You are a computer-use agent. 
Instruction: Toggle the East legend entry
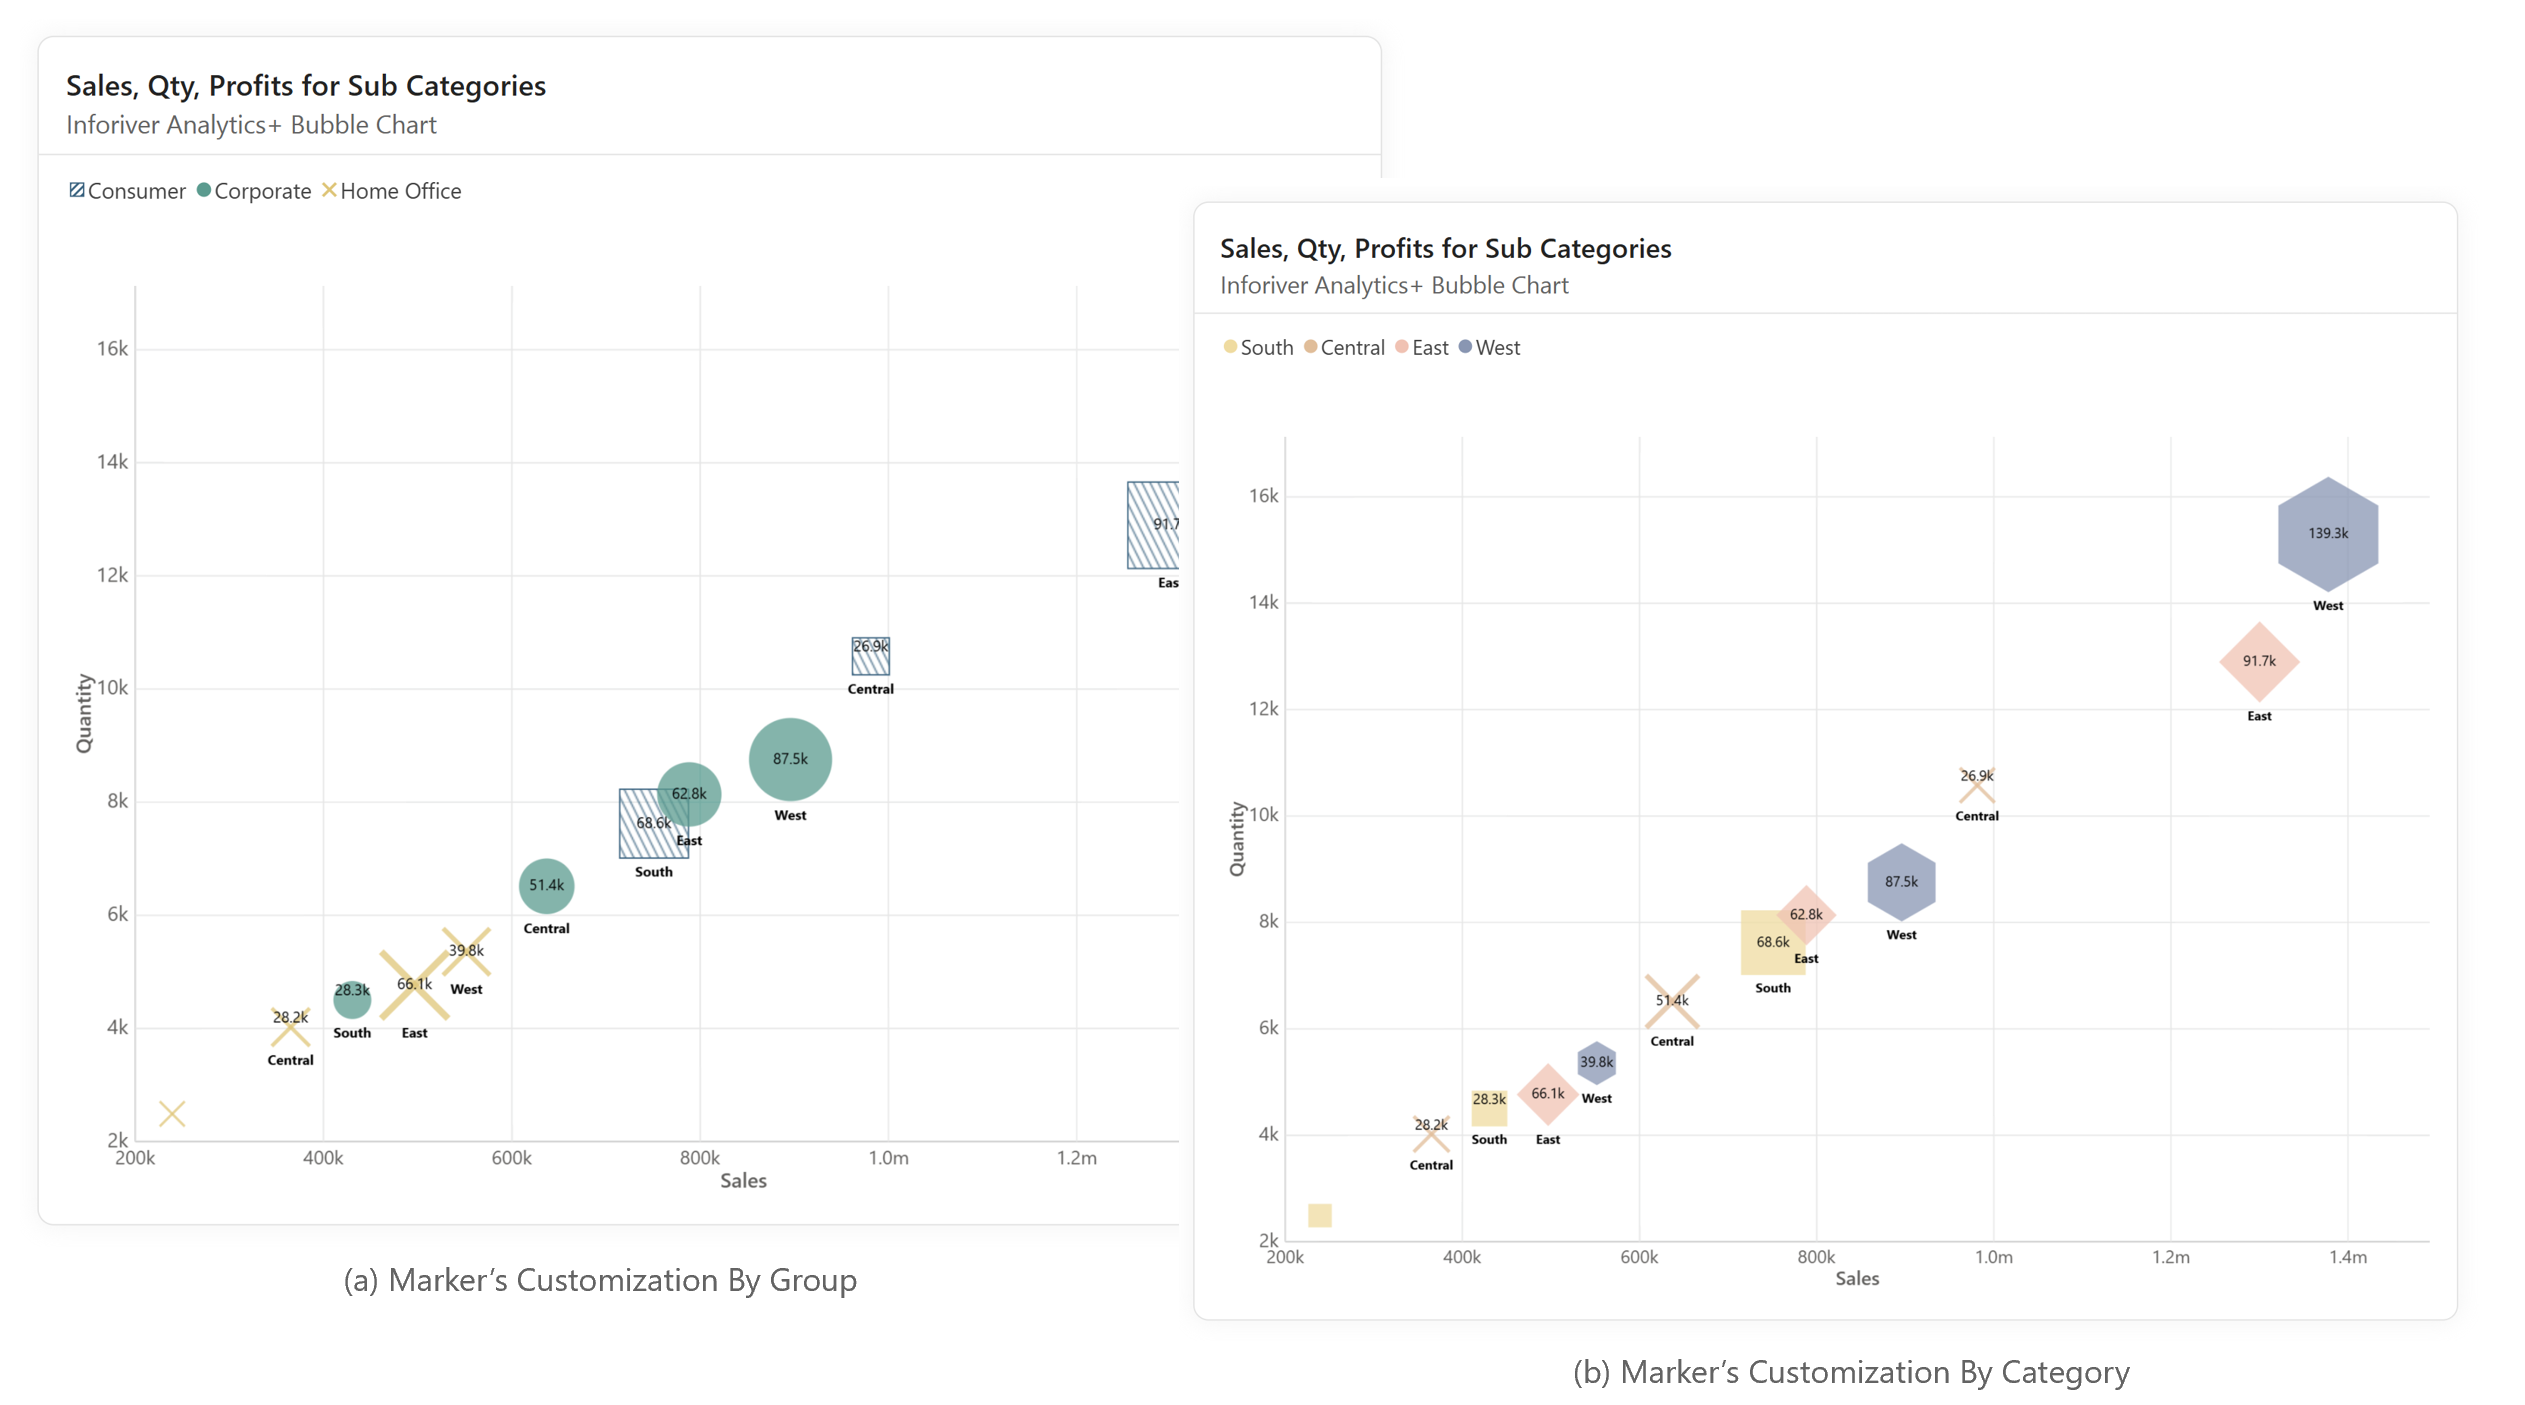(x=1422, y=347)
